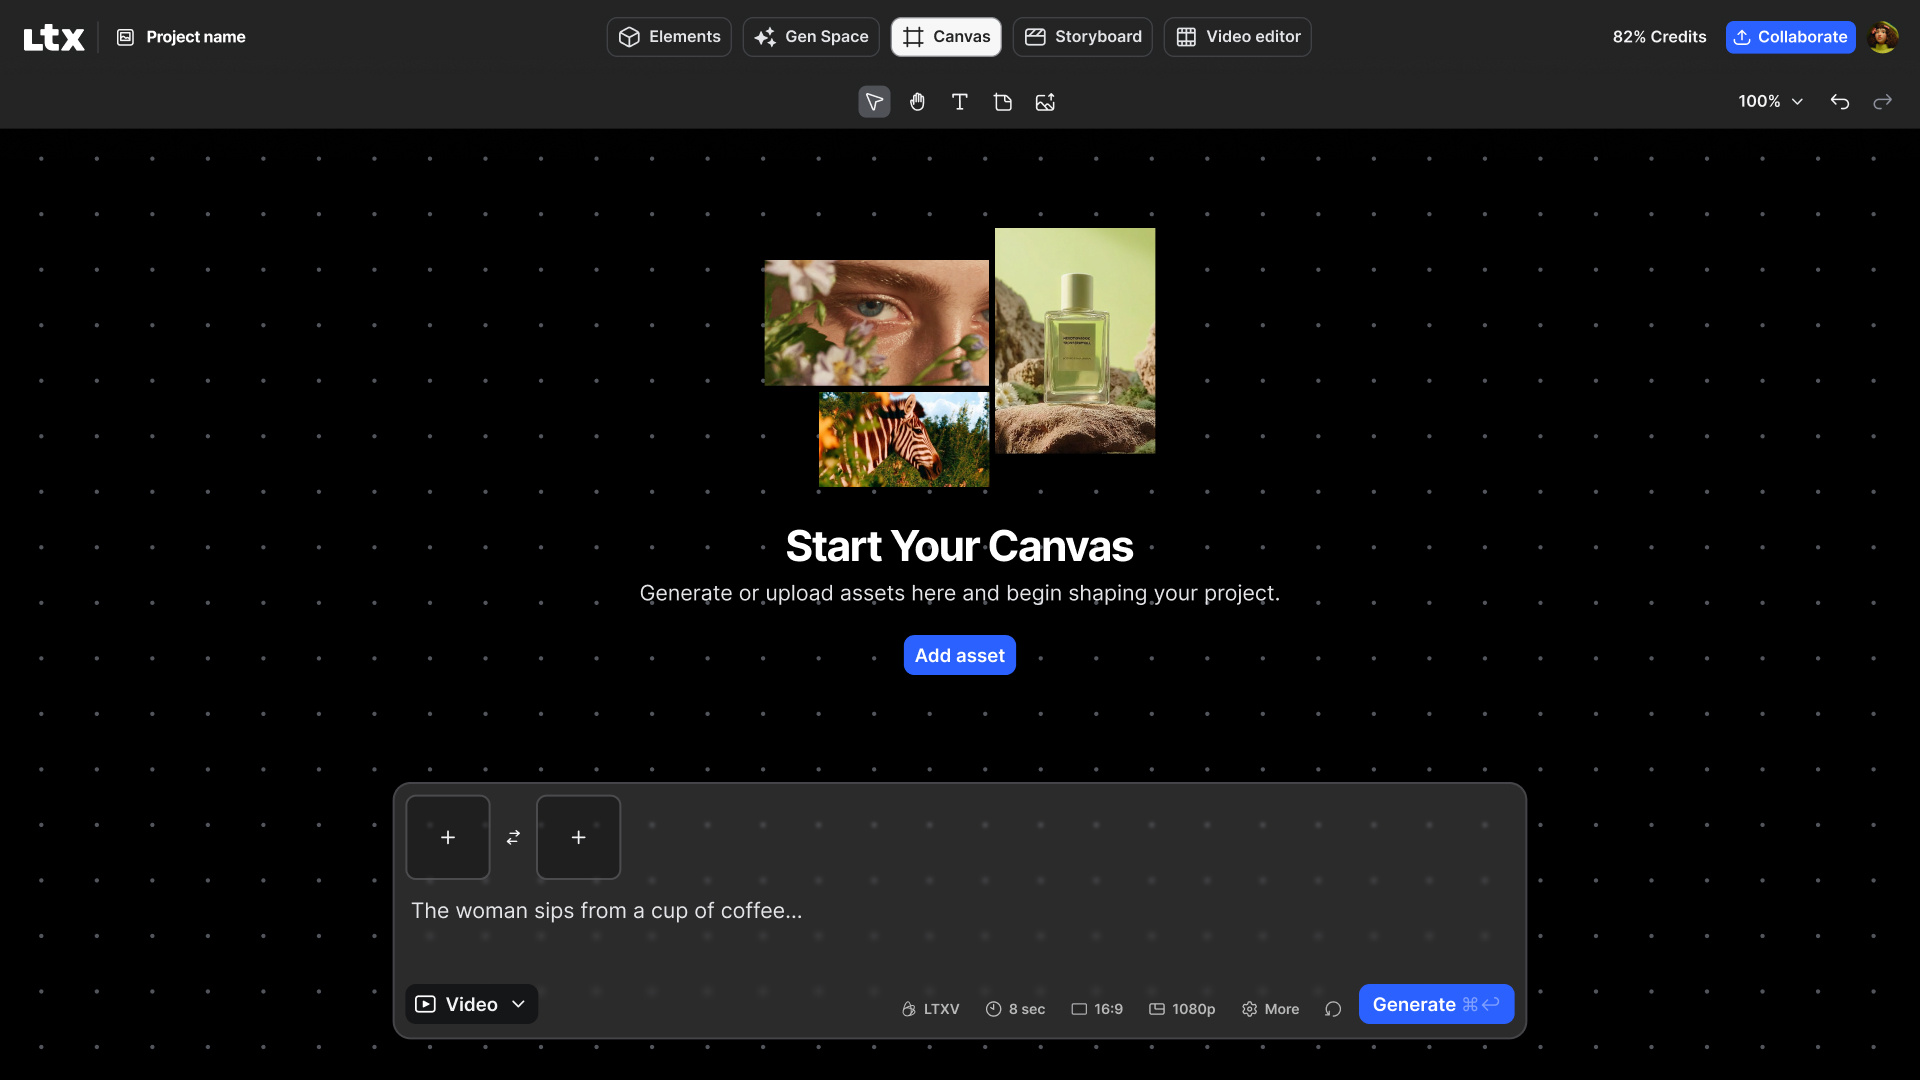The image size is (1920, 1080).
Task: Select the pointer selection tool
Action: point(874,102)
